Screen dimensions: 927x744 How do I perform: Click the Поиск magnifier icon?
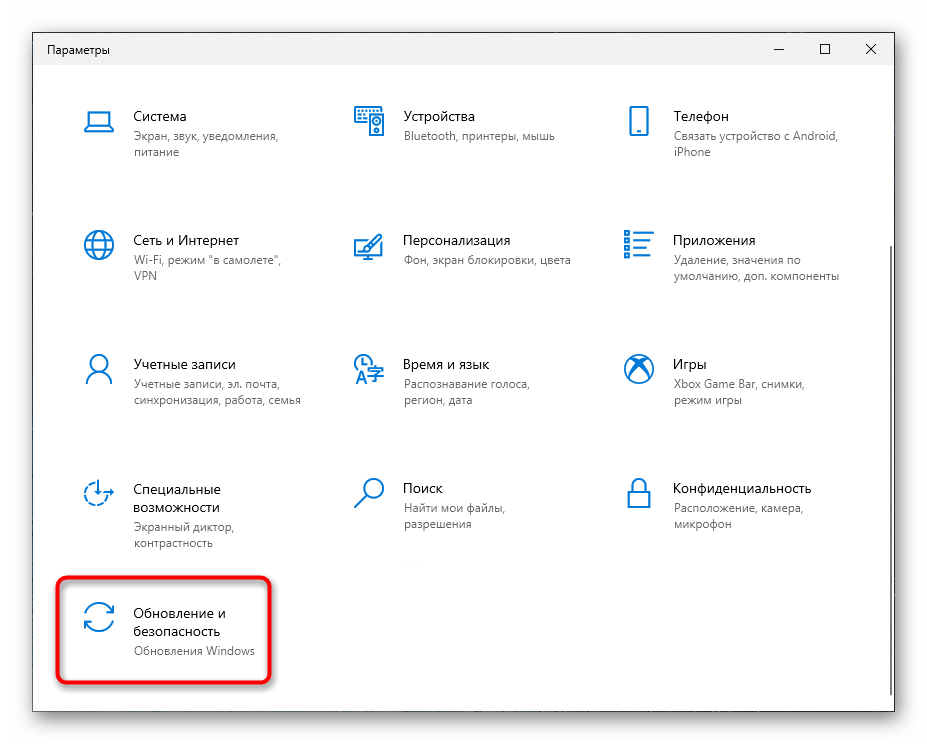point(369,493)
